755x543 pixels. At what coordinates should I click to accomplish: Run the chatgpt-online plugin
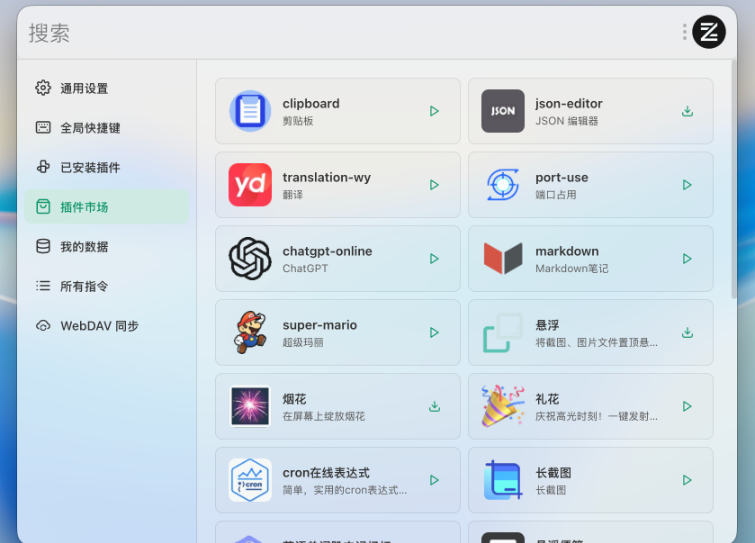[x=434, y=259]
